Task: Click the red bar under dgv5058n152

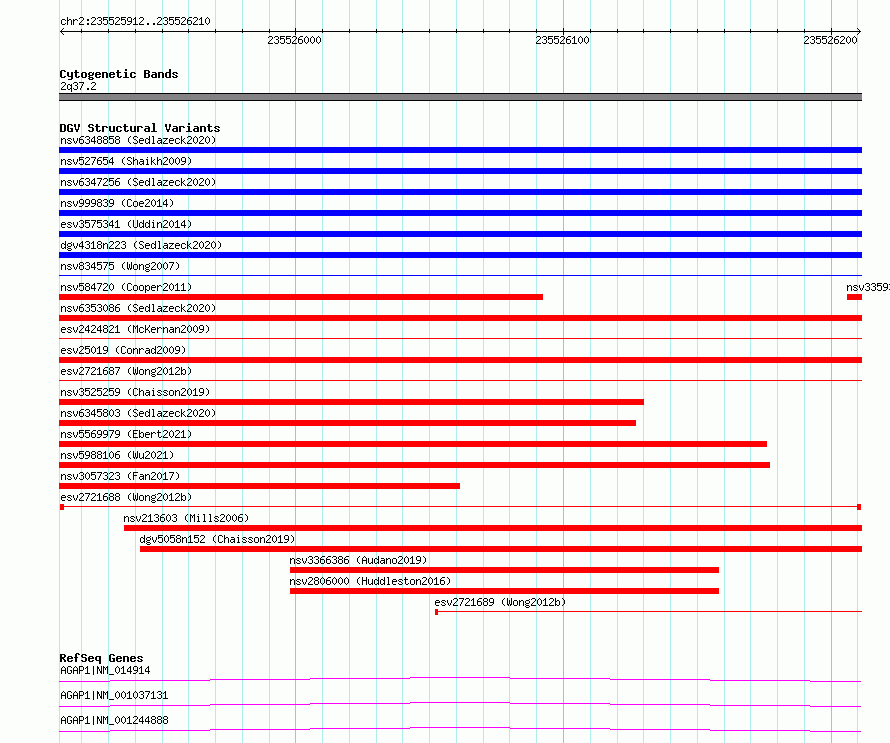Action: (501, 549)
